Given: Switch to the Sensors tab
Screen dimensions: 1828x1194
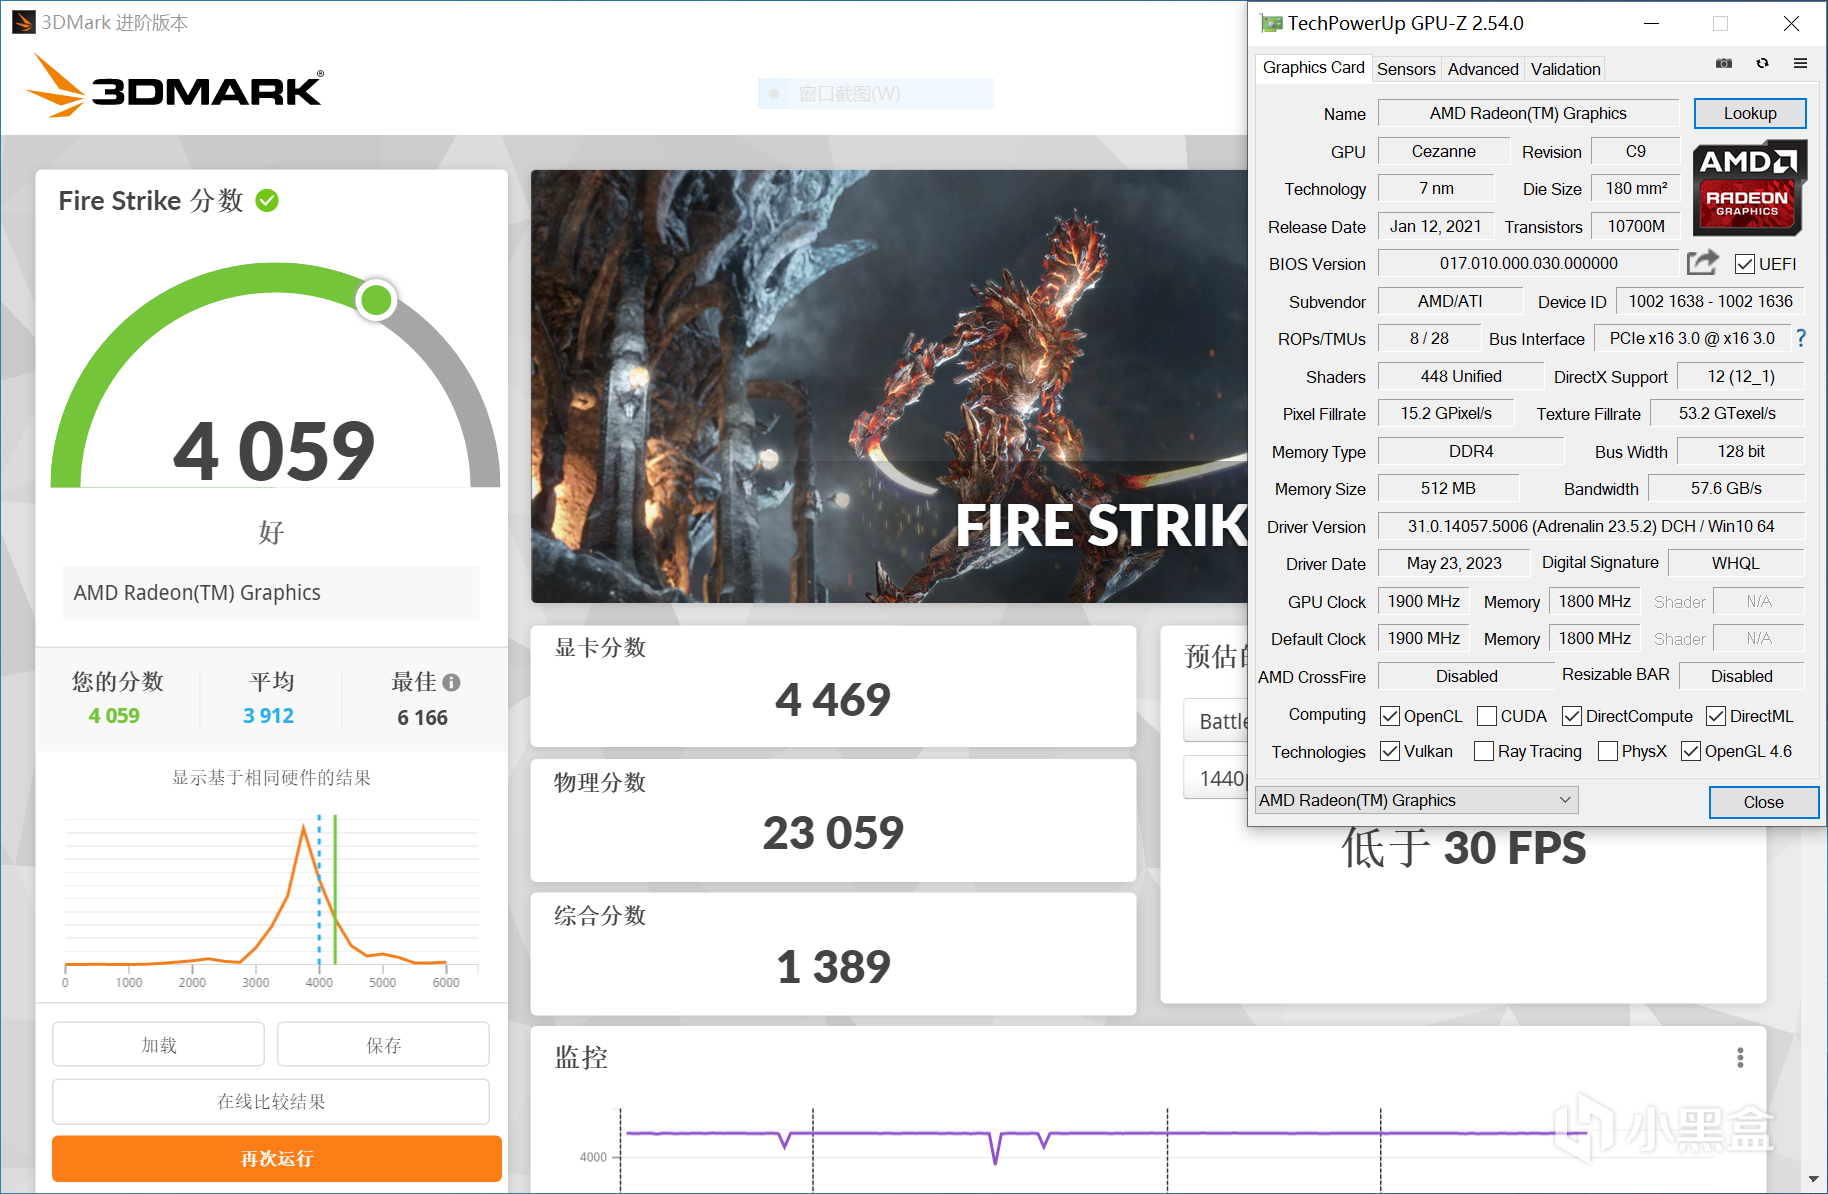Looking at the screenshot, I should pyautogui.click(x=1406, y=69).
